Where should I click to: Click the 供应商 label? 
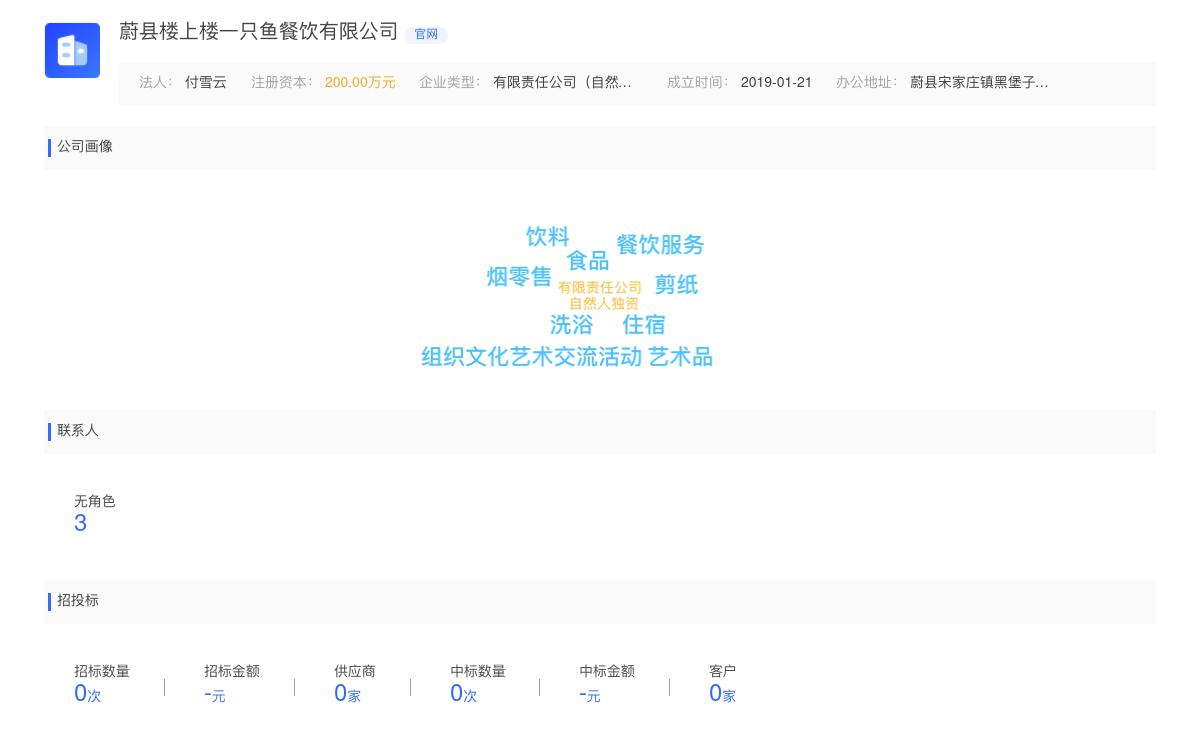point(355,672)
